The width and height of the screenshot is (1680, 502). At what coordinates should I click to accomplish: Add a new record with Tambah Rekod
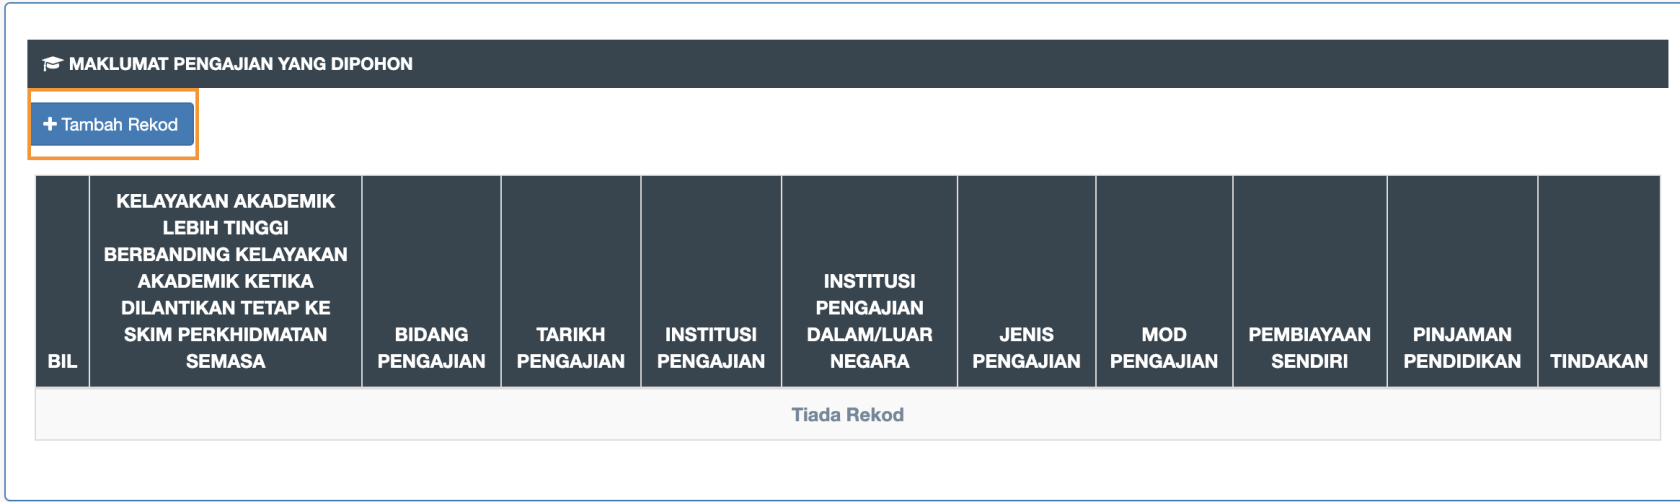pos(112,124)
